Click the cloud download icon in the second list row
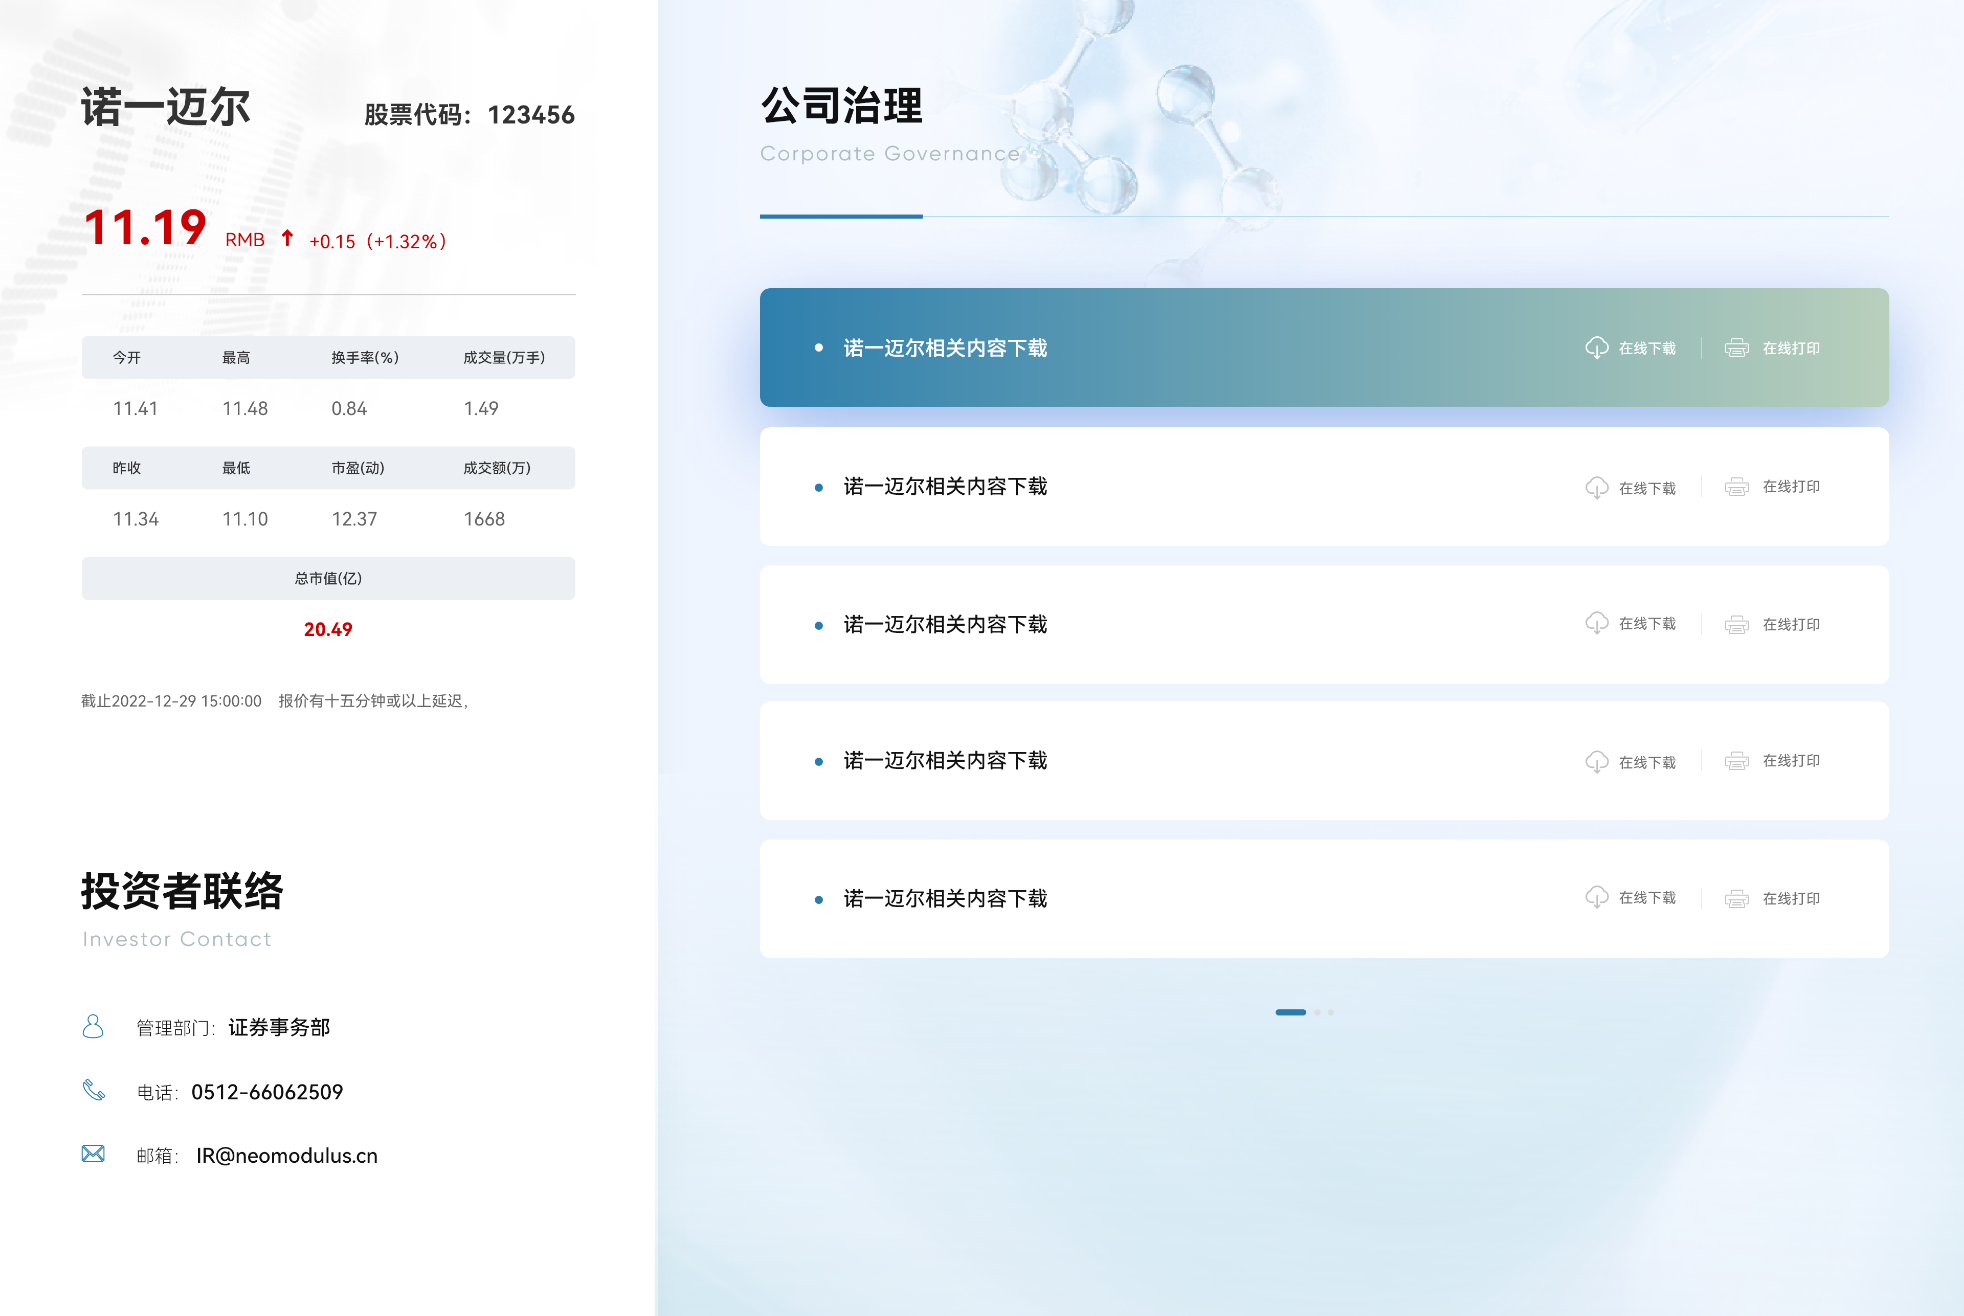 tap(1597, 487)
